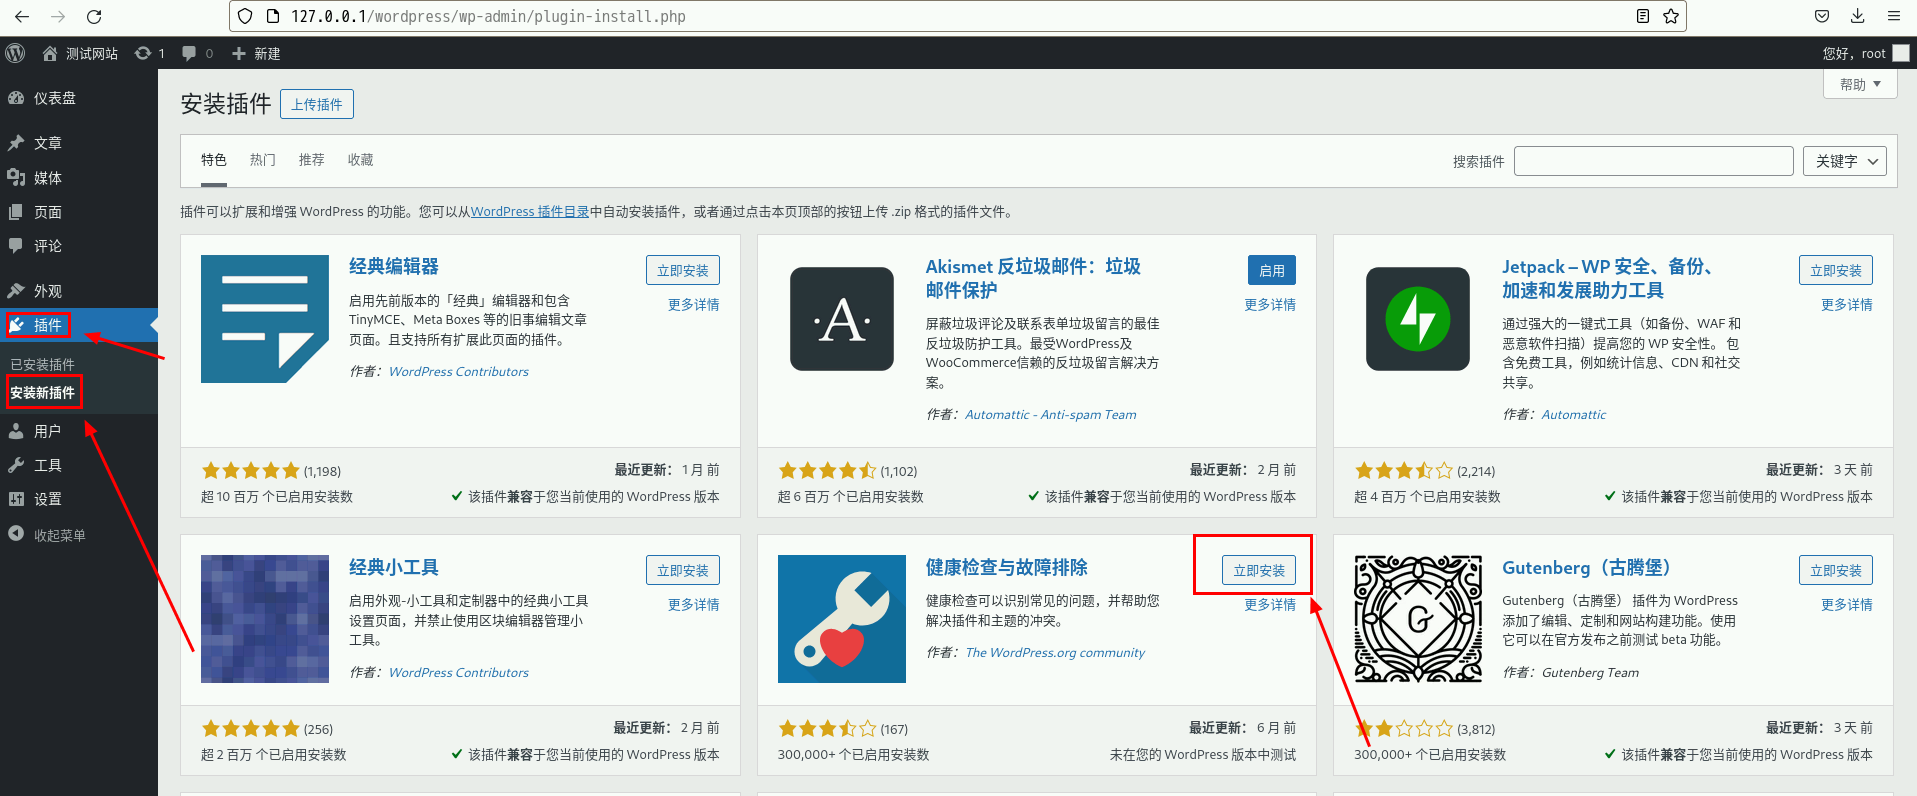The height and width of the screenshot is (796, 1917).
Task: Open the Jetpack plugin title link
Action: point(1608,279)
